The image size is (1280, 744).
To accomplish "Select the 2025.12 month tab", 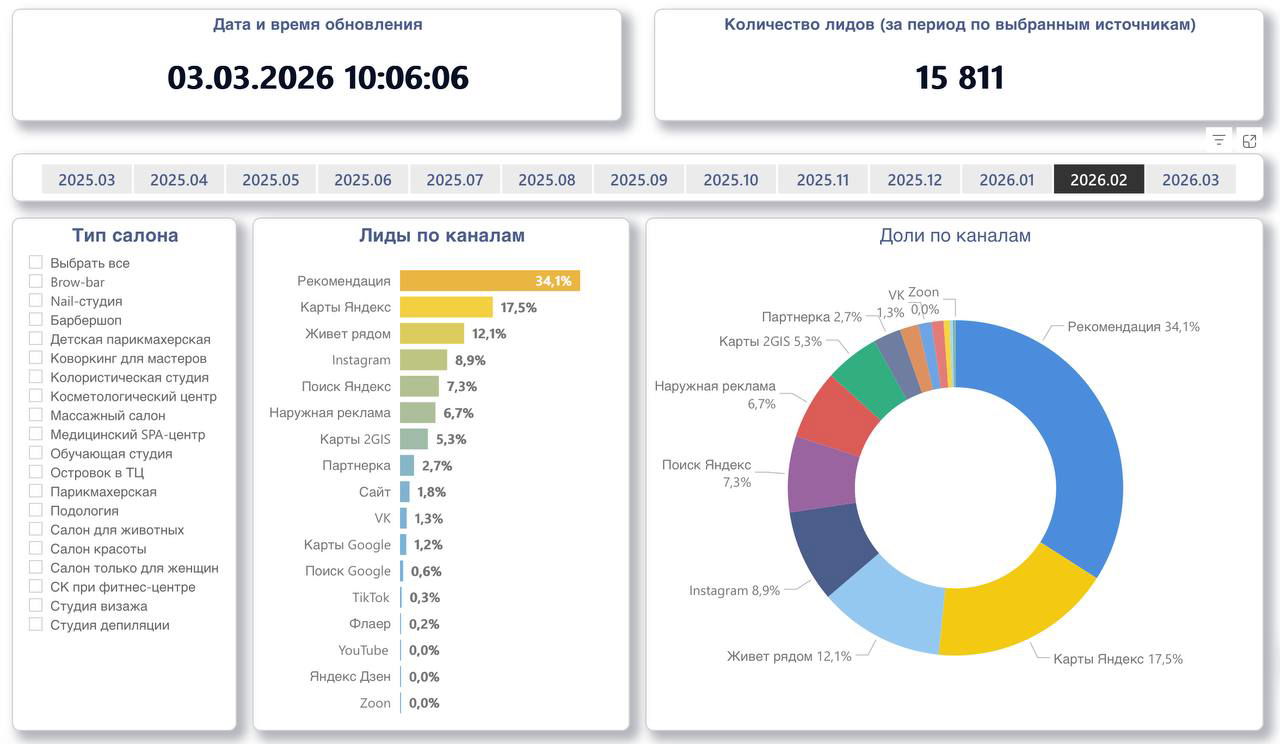I will click(914, 179).
